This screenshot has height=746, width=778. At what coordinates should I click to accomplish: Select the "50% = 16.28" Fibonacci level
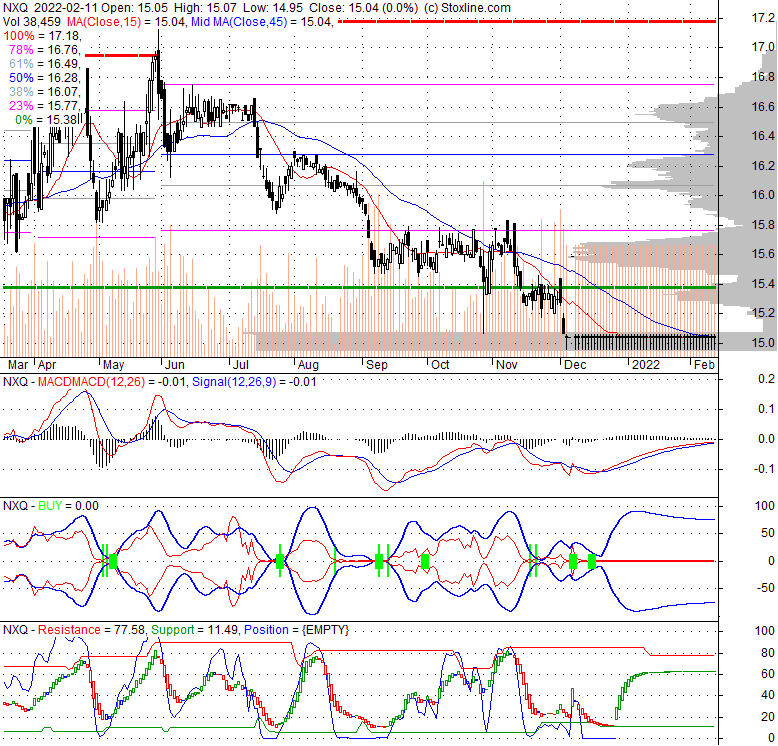tap(44, 78)
